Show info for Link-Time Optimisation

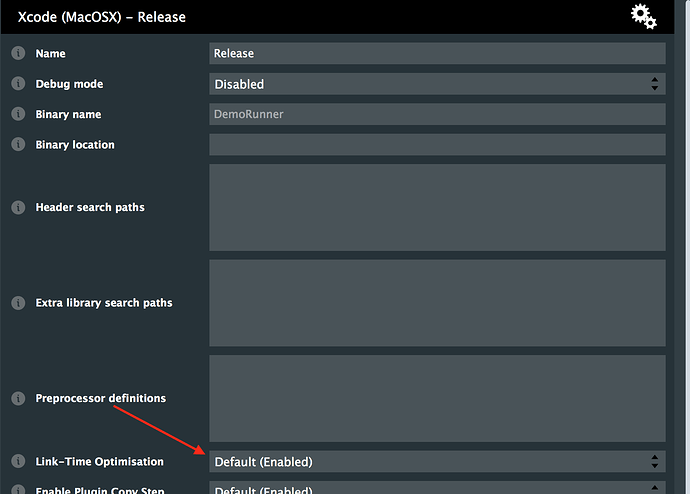pos(18,461)
